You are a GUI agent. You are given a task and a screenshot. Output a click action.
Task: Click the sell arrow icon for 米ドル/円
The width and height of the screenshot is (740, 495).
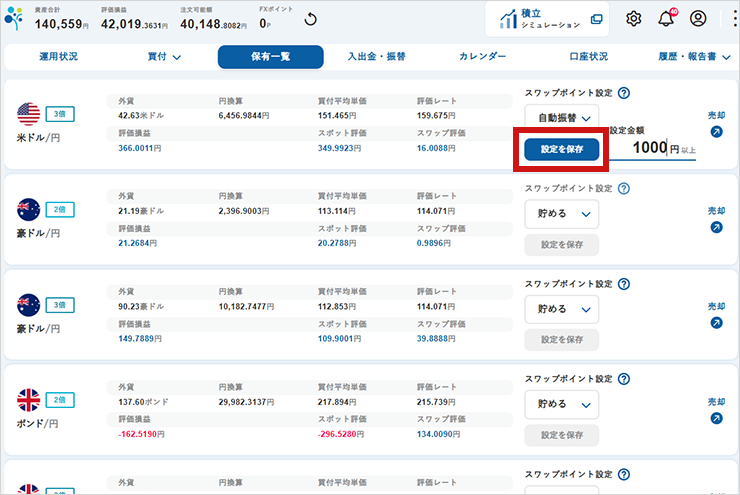716,132
